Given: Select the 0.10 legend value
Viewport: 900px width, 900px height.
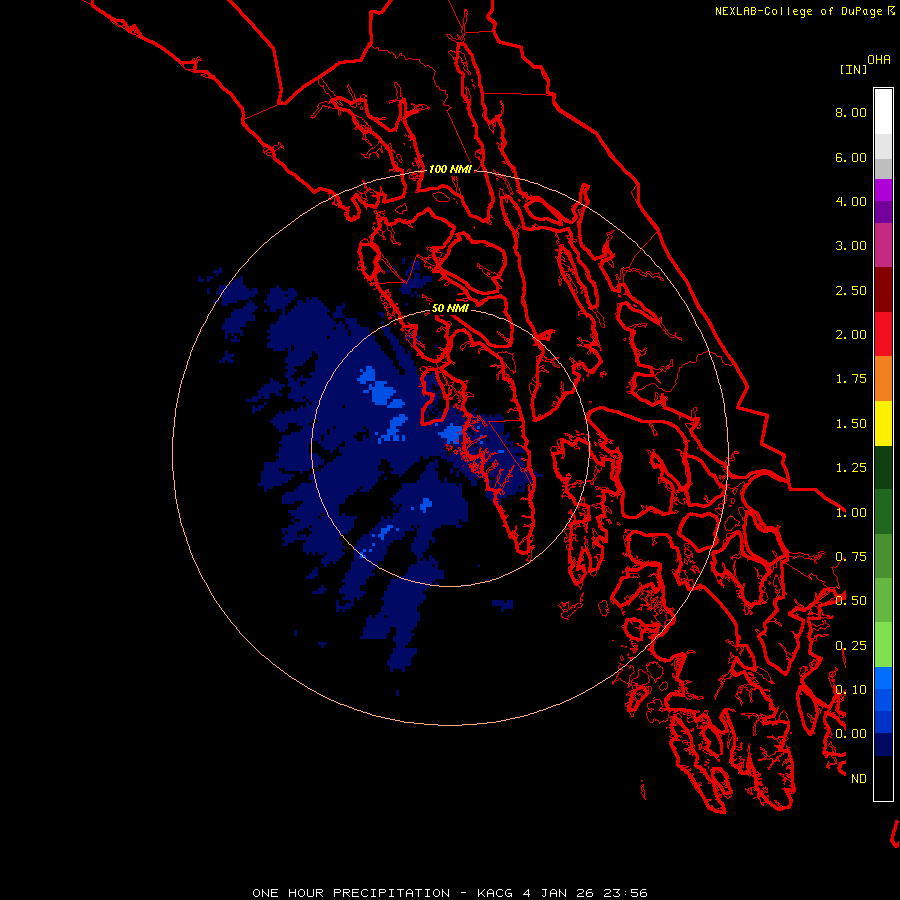Looking at the screenshot, I should click(x=851, y=690).
